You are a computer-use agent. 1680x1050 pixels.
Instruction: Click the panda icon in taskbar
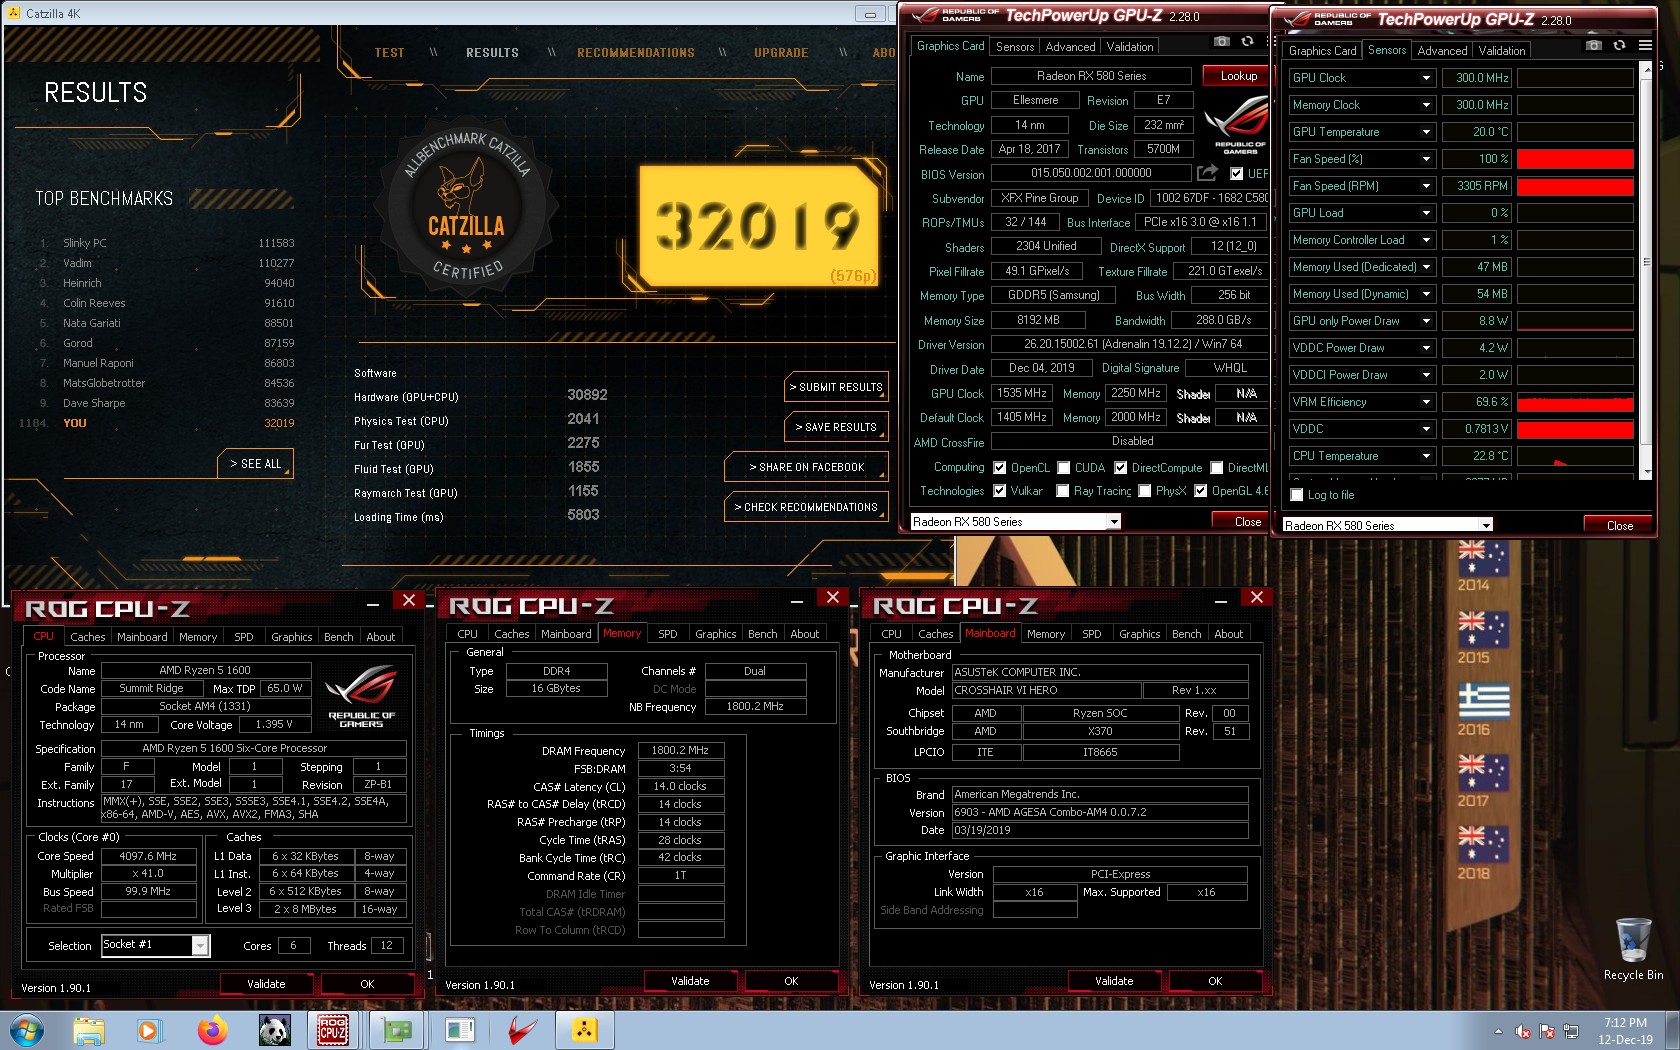pyautogui.click(x=273, y=1030)
